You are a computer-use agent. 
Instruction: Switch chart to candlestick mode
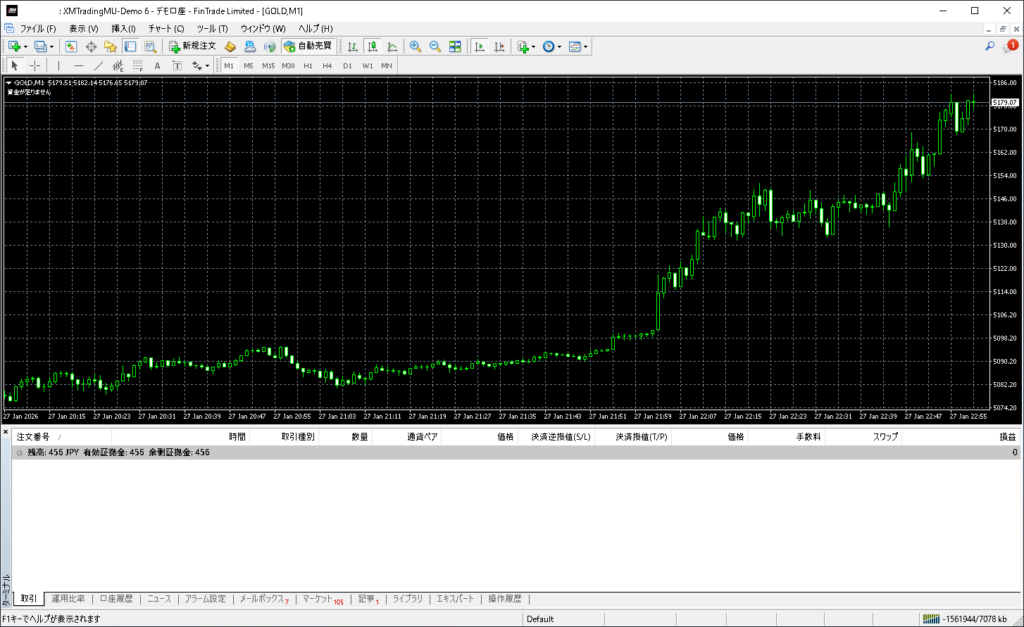click(372, 46)
